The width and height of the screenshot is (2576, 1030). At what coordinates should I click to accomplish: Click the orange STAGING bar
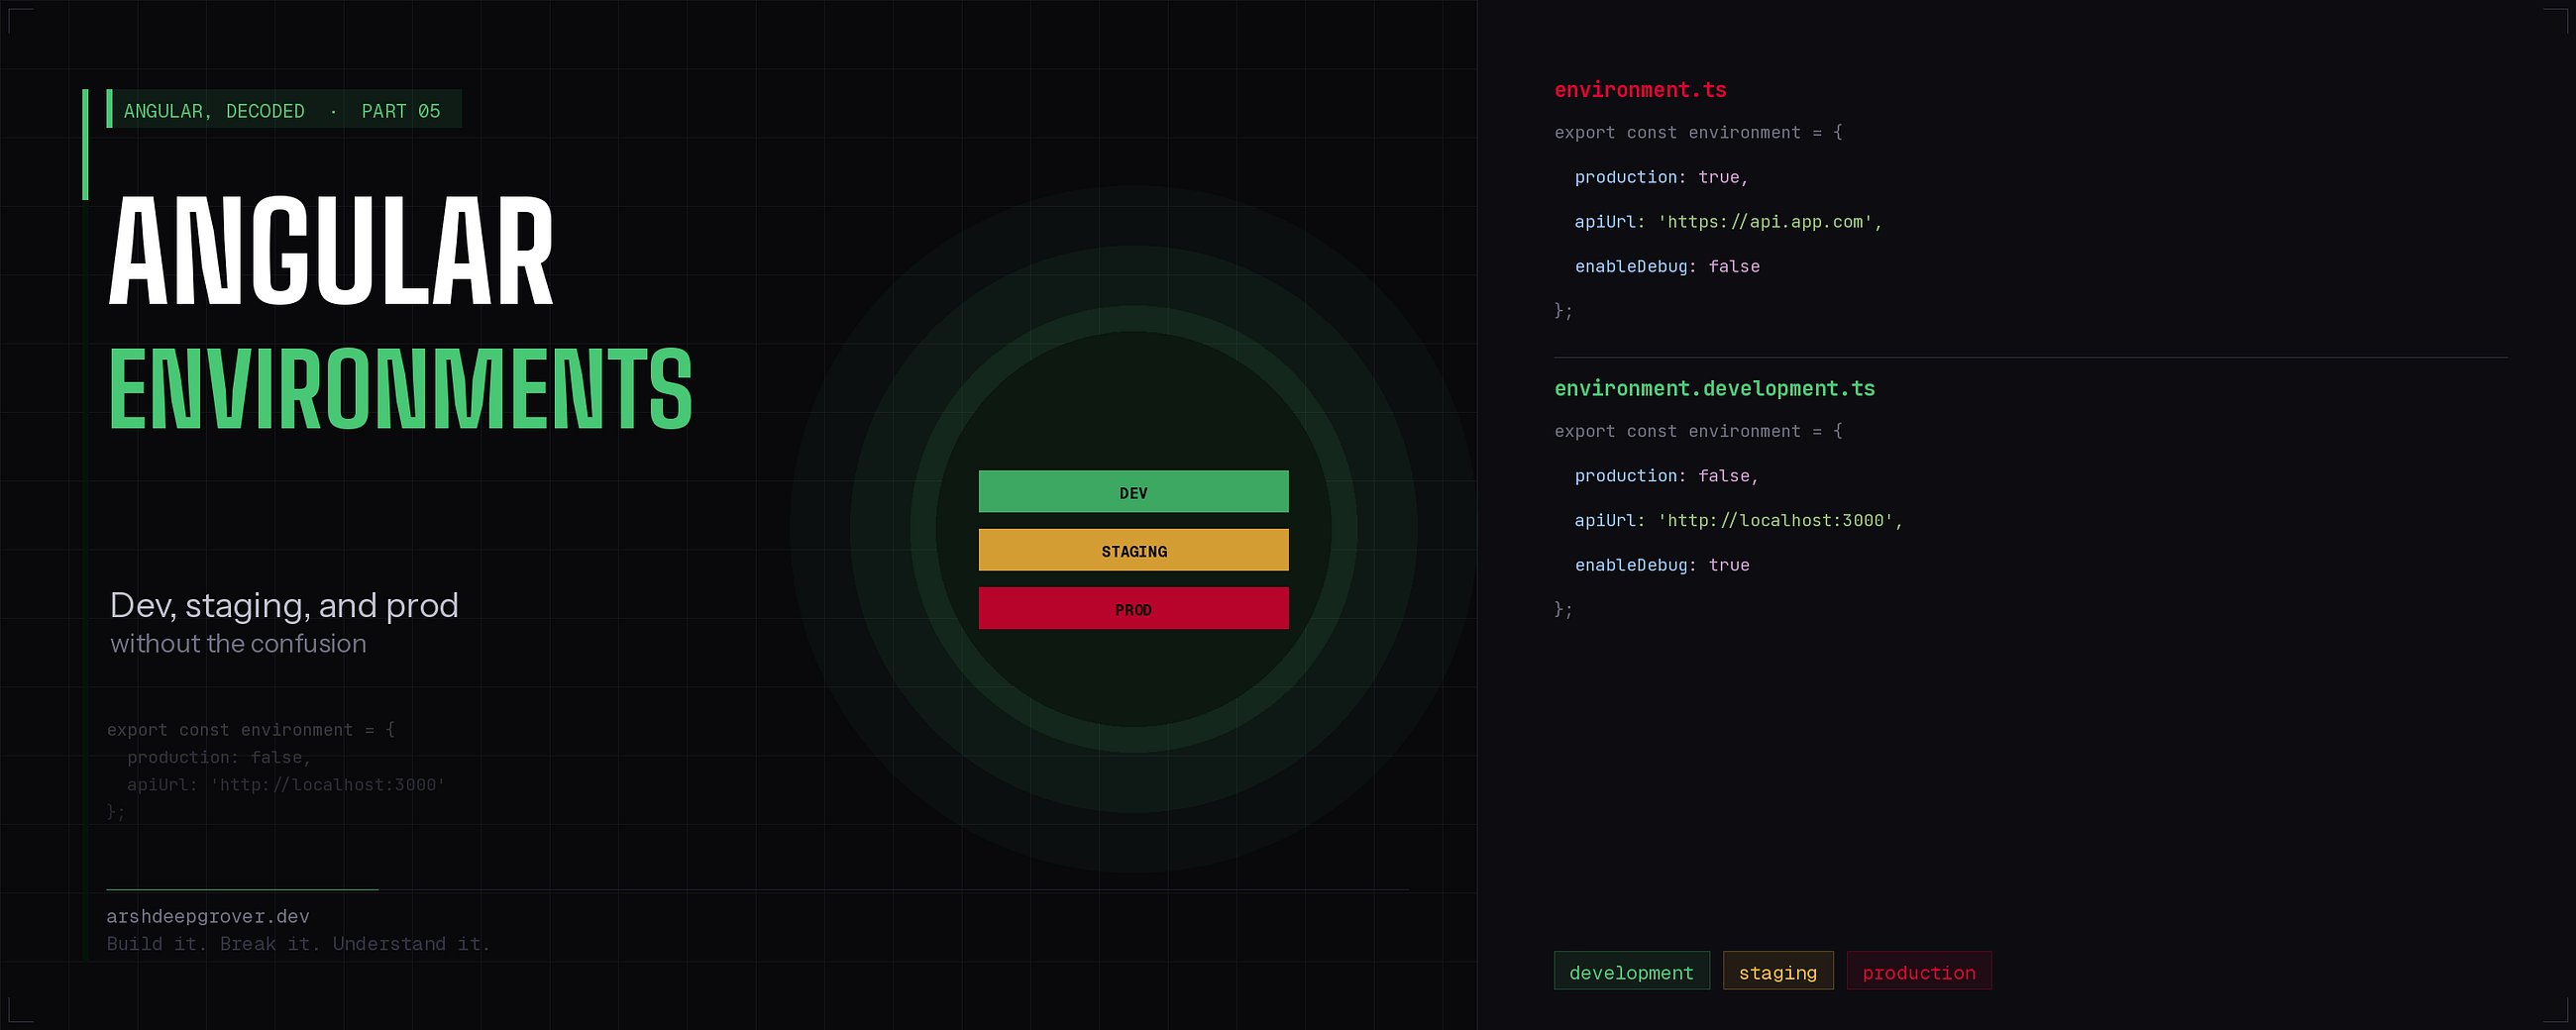point(1133,550)
